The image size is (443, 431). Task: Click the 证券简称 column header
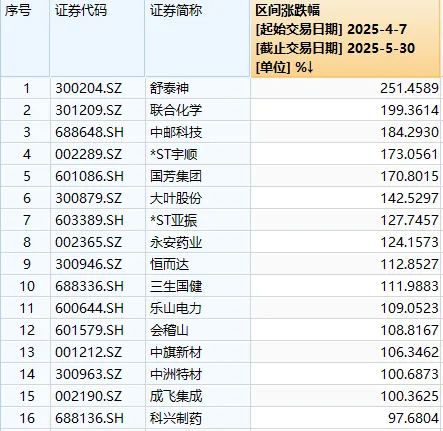tap(176, 10)
